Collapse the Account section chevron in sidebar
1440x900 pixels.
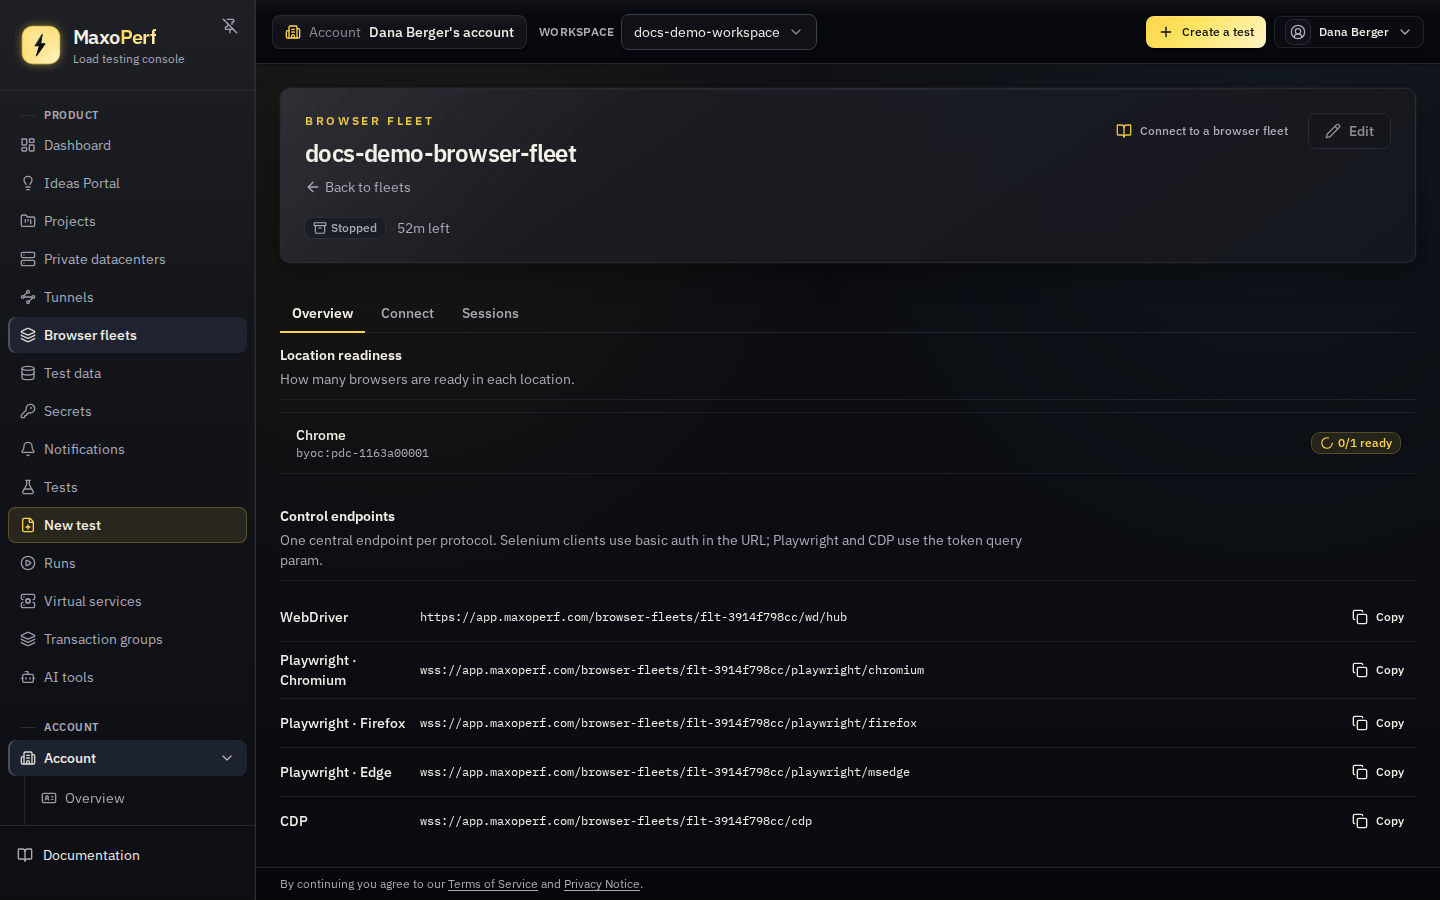[227, 758]
